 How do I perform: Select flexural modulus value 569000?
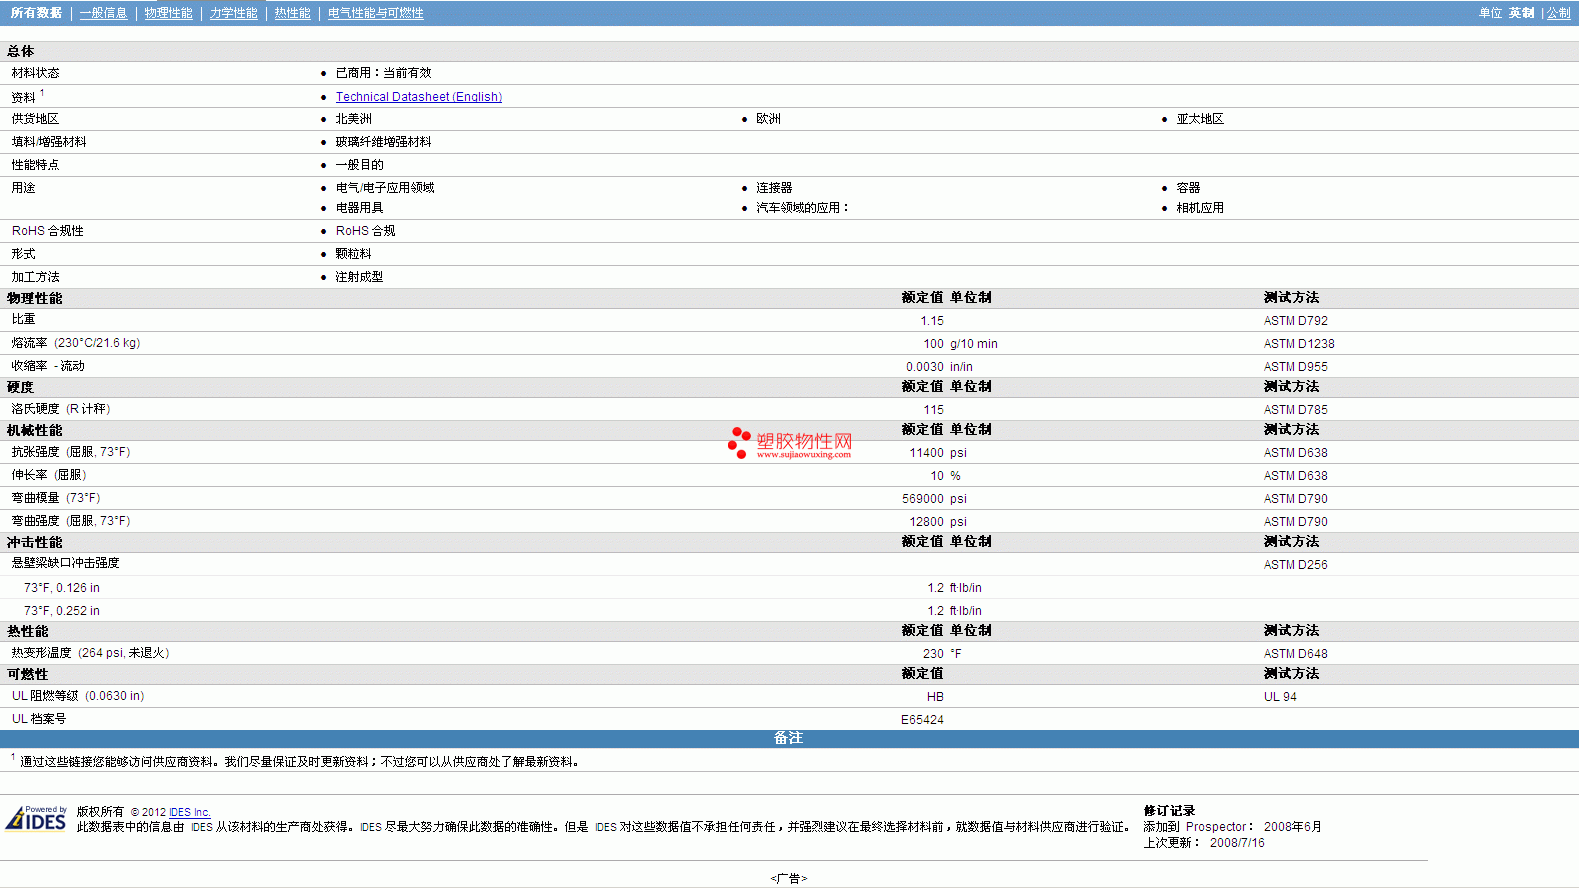923,499
